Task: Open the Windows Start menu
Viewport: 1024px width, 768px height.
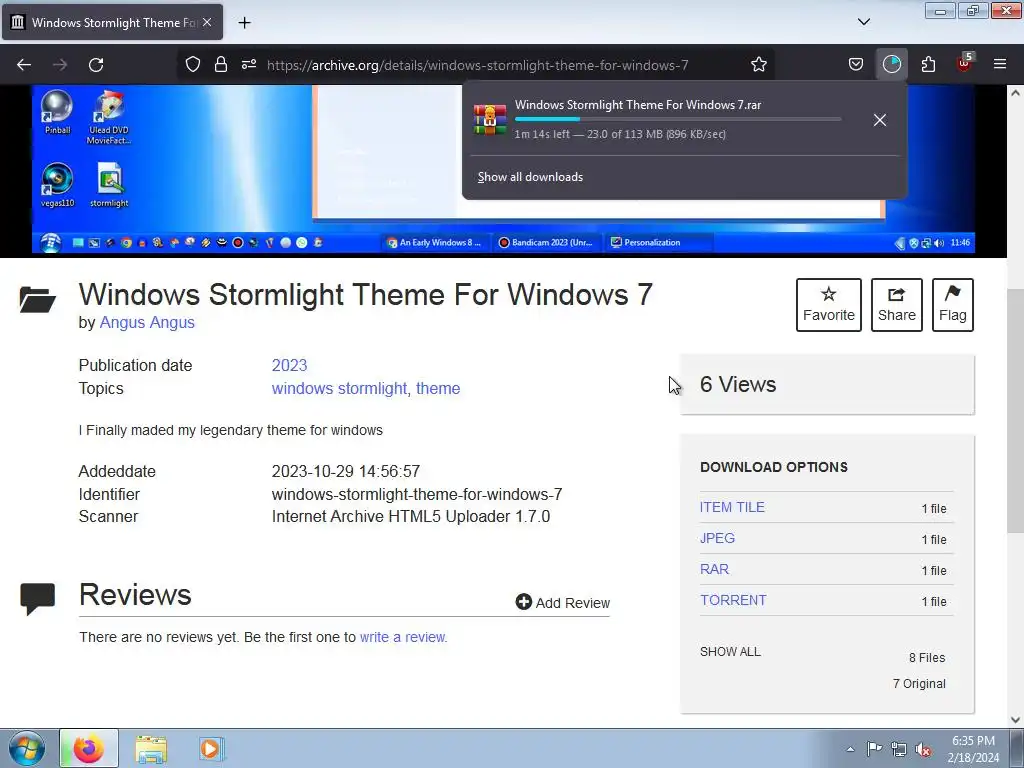Action: point(27,748)
